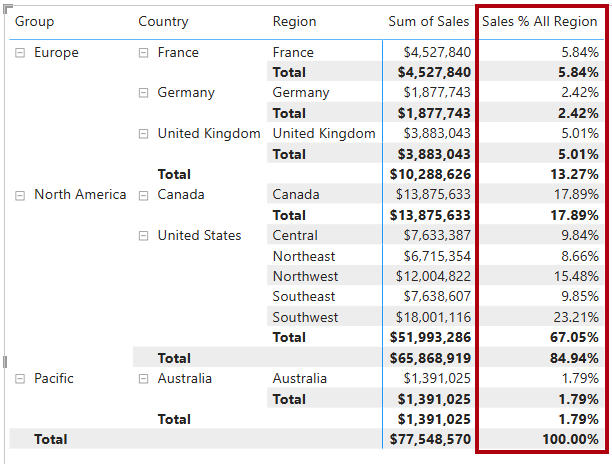Select the Central region cell

click(x=295, y=235)
